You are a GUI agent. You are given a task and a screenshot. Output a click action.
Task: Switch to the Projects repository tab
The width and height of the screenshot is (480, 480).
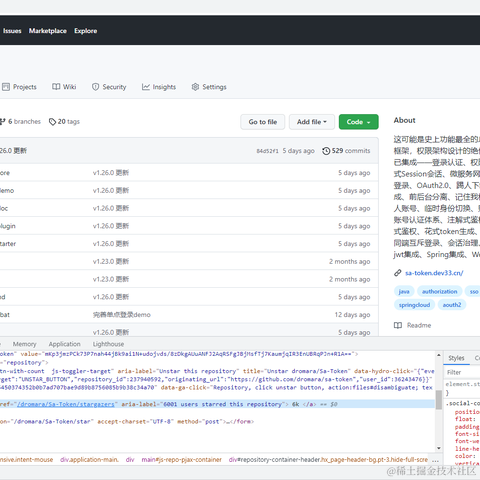19,87
